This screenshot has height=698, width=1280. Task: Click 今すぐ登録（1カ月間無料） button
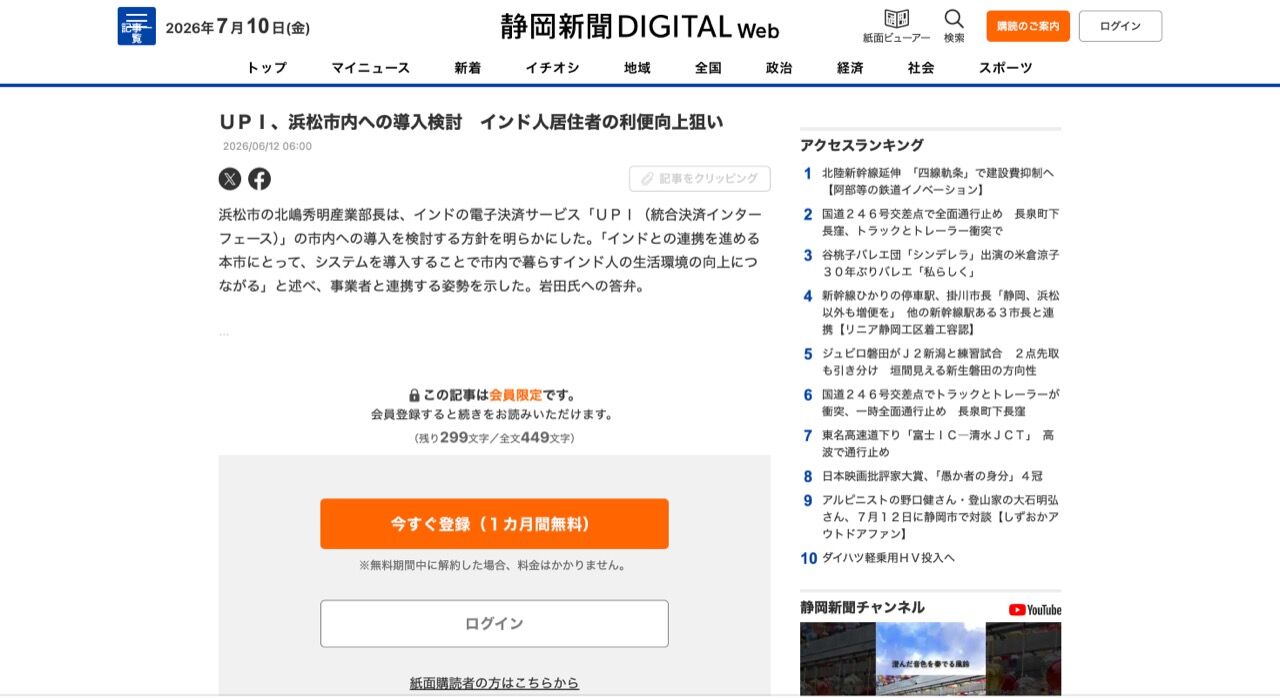click(494, 524)
